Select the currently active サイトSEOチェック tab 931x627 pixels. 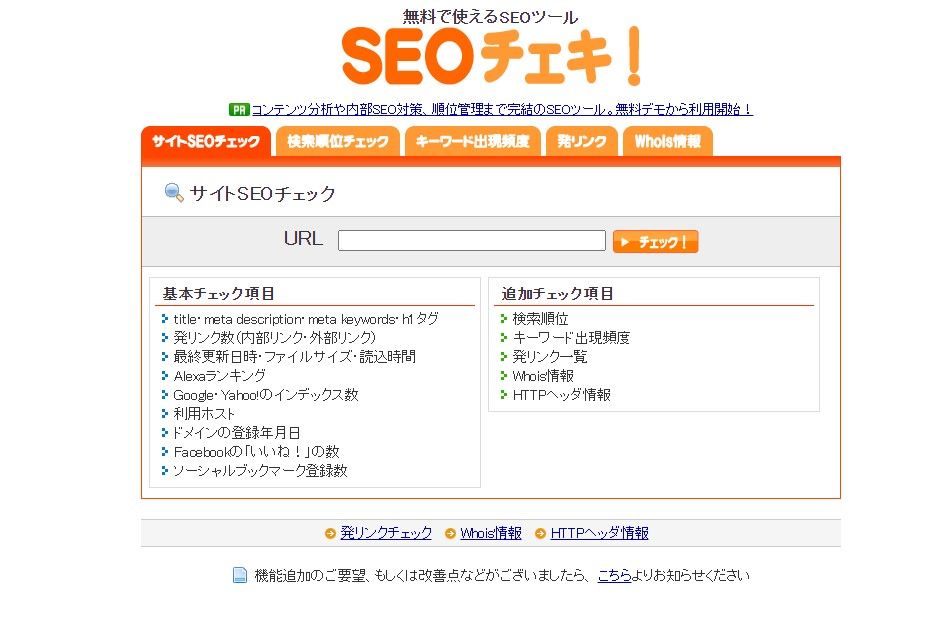click(x=205, y=142)
